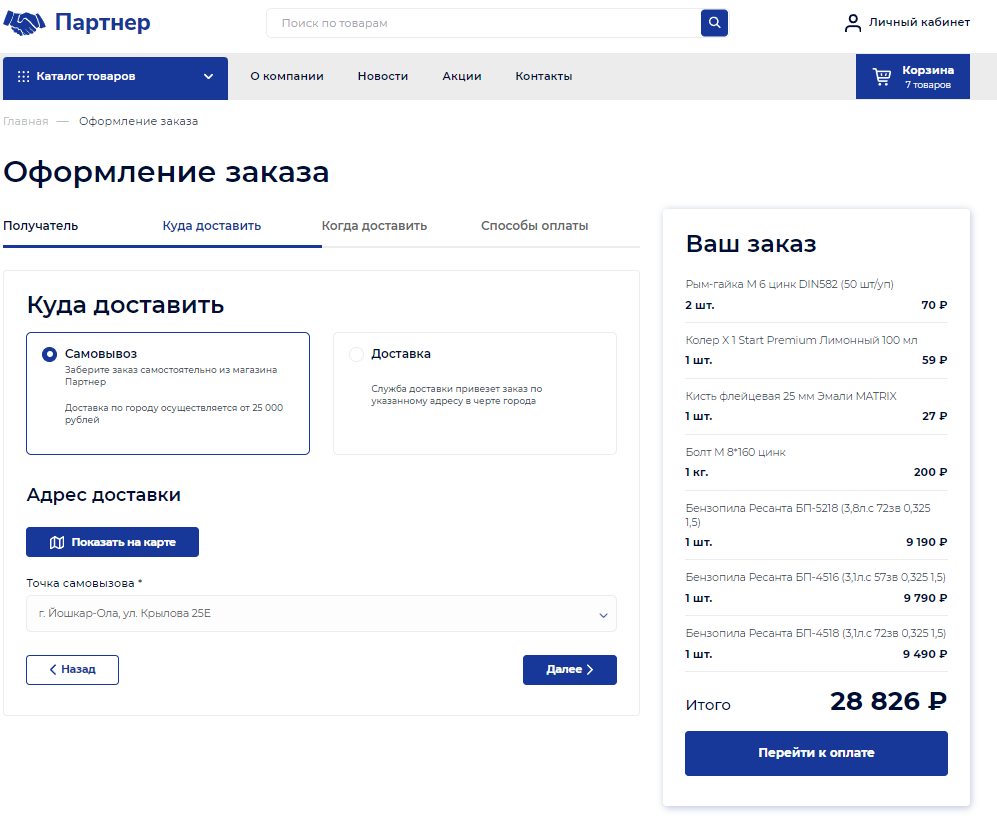This screenshot has width=997, height=823.
Task: Switch to the Когда доставить tab
Action: (x=374, y=226)
